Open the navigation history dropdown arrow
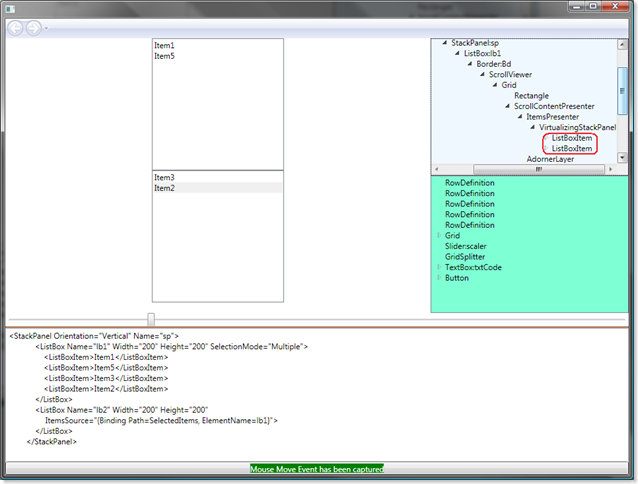This screenshot has height=484, width=638. (x=46, y=28)
